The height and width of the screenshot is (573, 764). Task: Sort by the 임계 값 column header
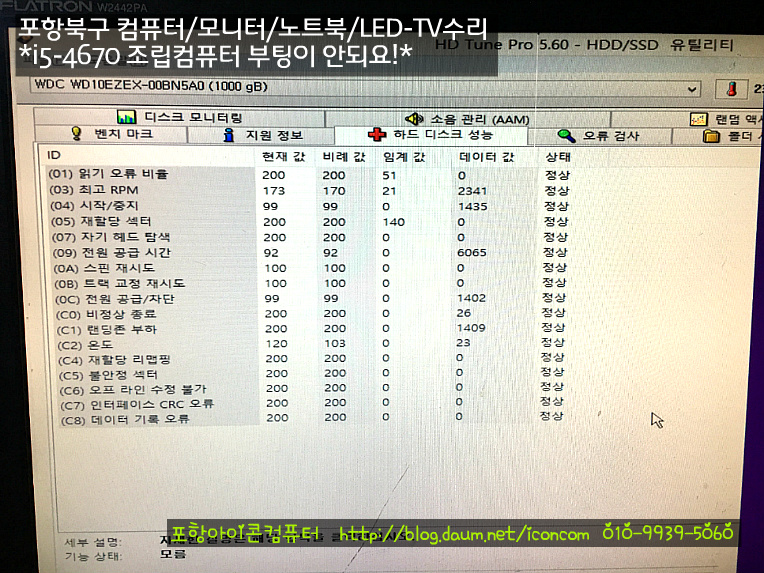coord(404,157)
